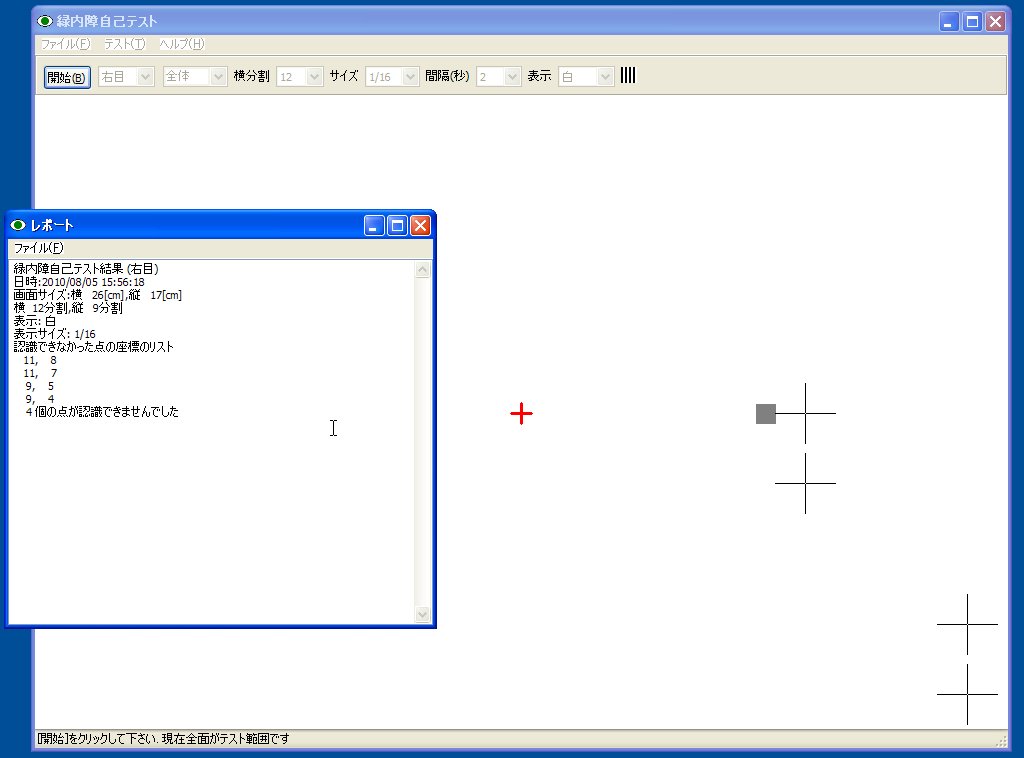Click the line 認識できなかった点の座標のリスト
The width and height of the screenshot is (1024, 758).
93,347
